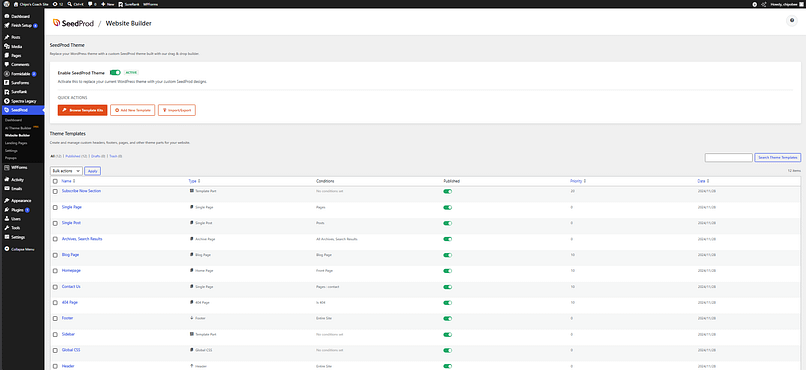
Task: Click the Import/Export button
Action: [177, 110]
